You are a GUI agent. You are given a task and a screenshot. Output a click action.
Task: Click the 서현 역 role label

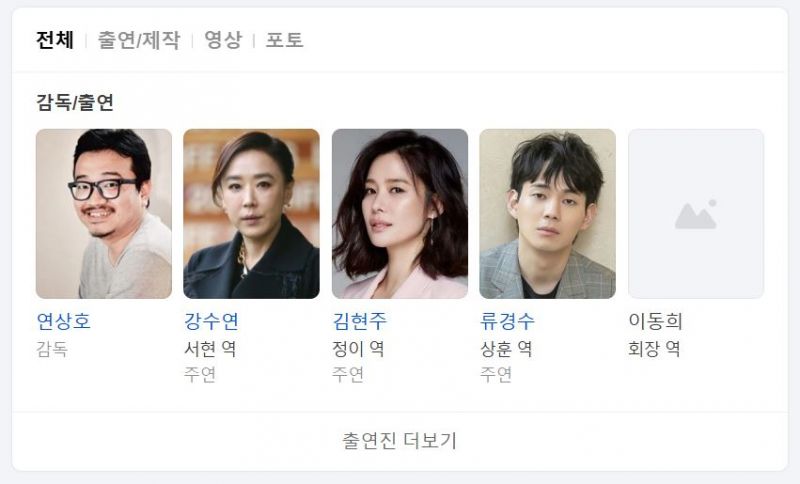pyautogui.click(x=210, y=349)
